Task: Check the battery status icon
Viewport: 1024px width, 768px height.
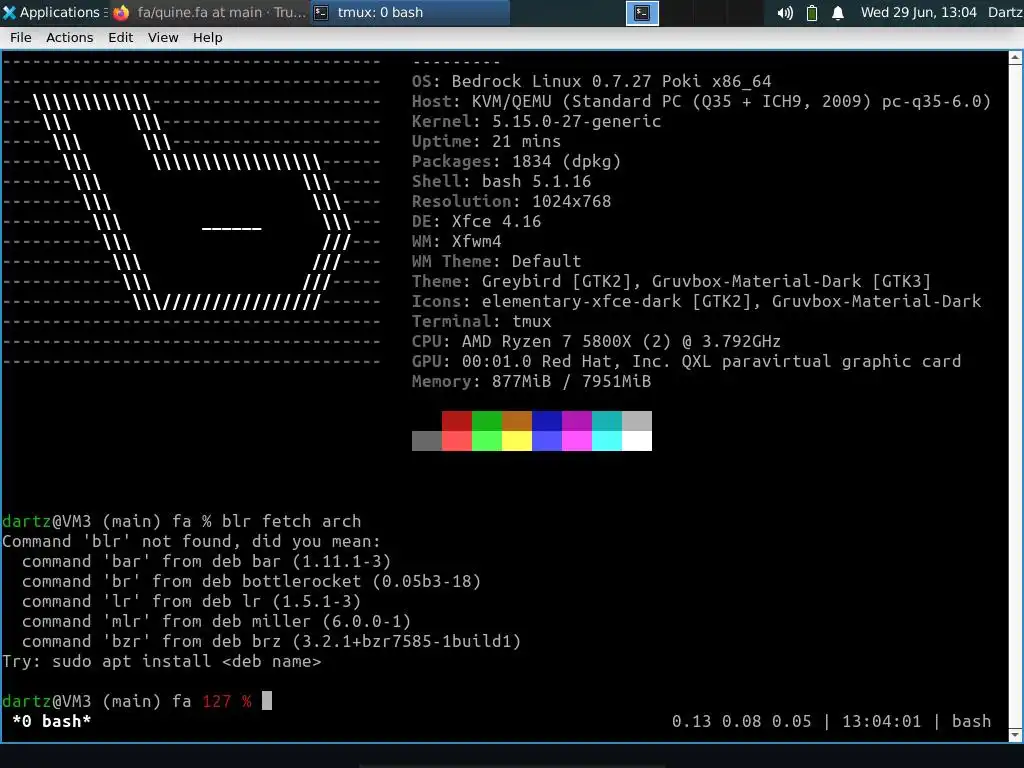Action: [812, 13]
